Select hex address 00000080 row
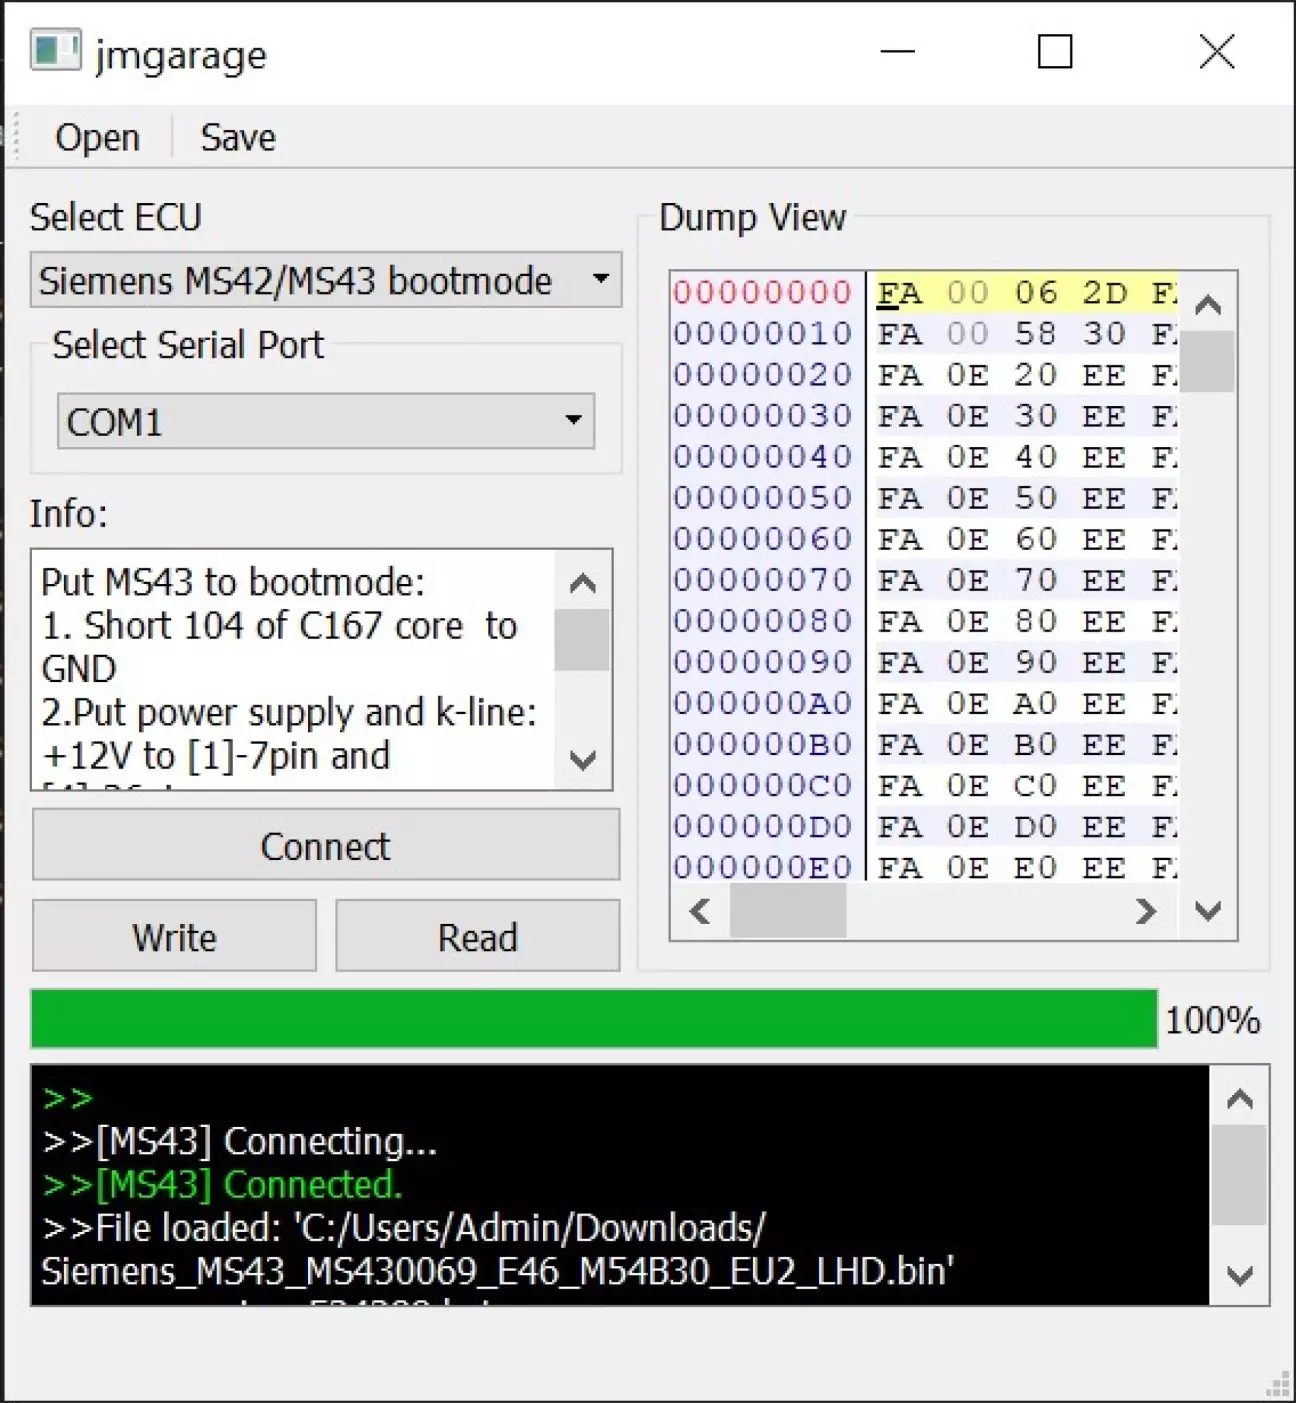This screenshot has width=1296, height=1403. coord(762,621)
